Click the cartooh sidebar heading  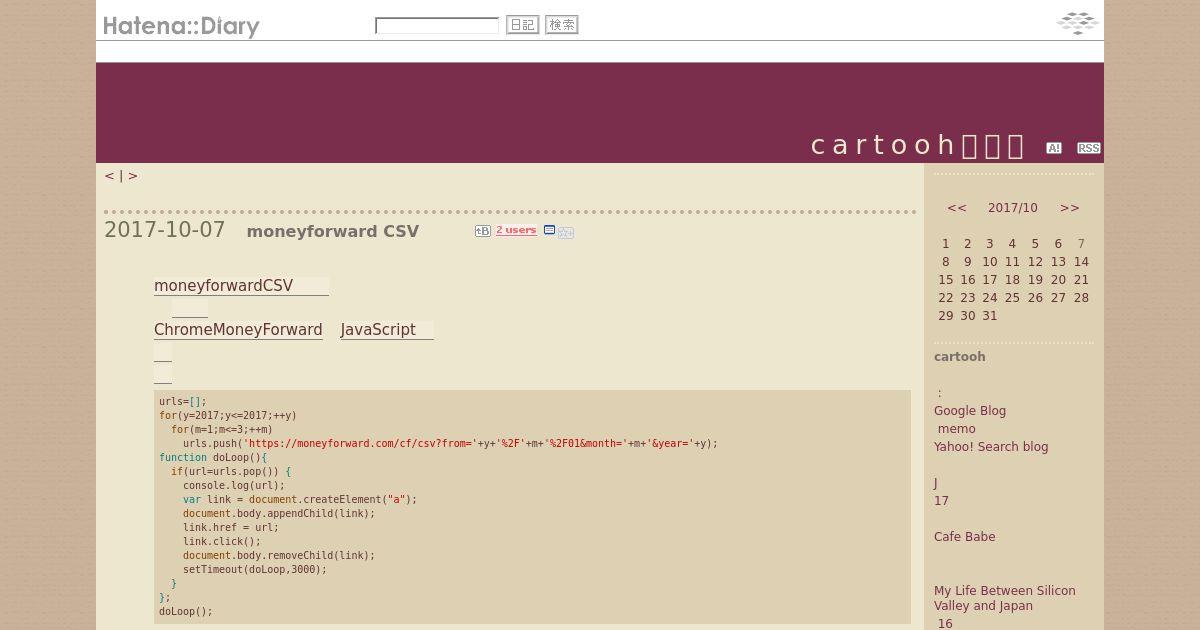(x=960, y=357)
